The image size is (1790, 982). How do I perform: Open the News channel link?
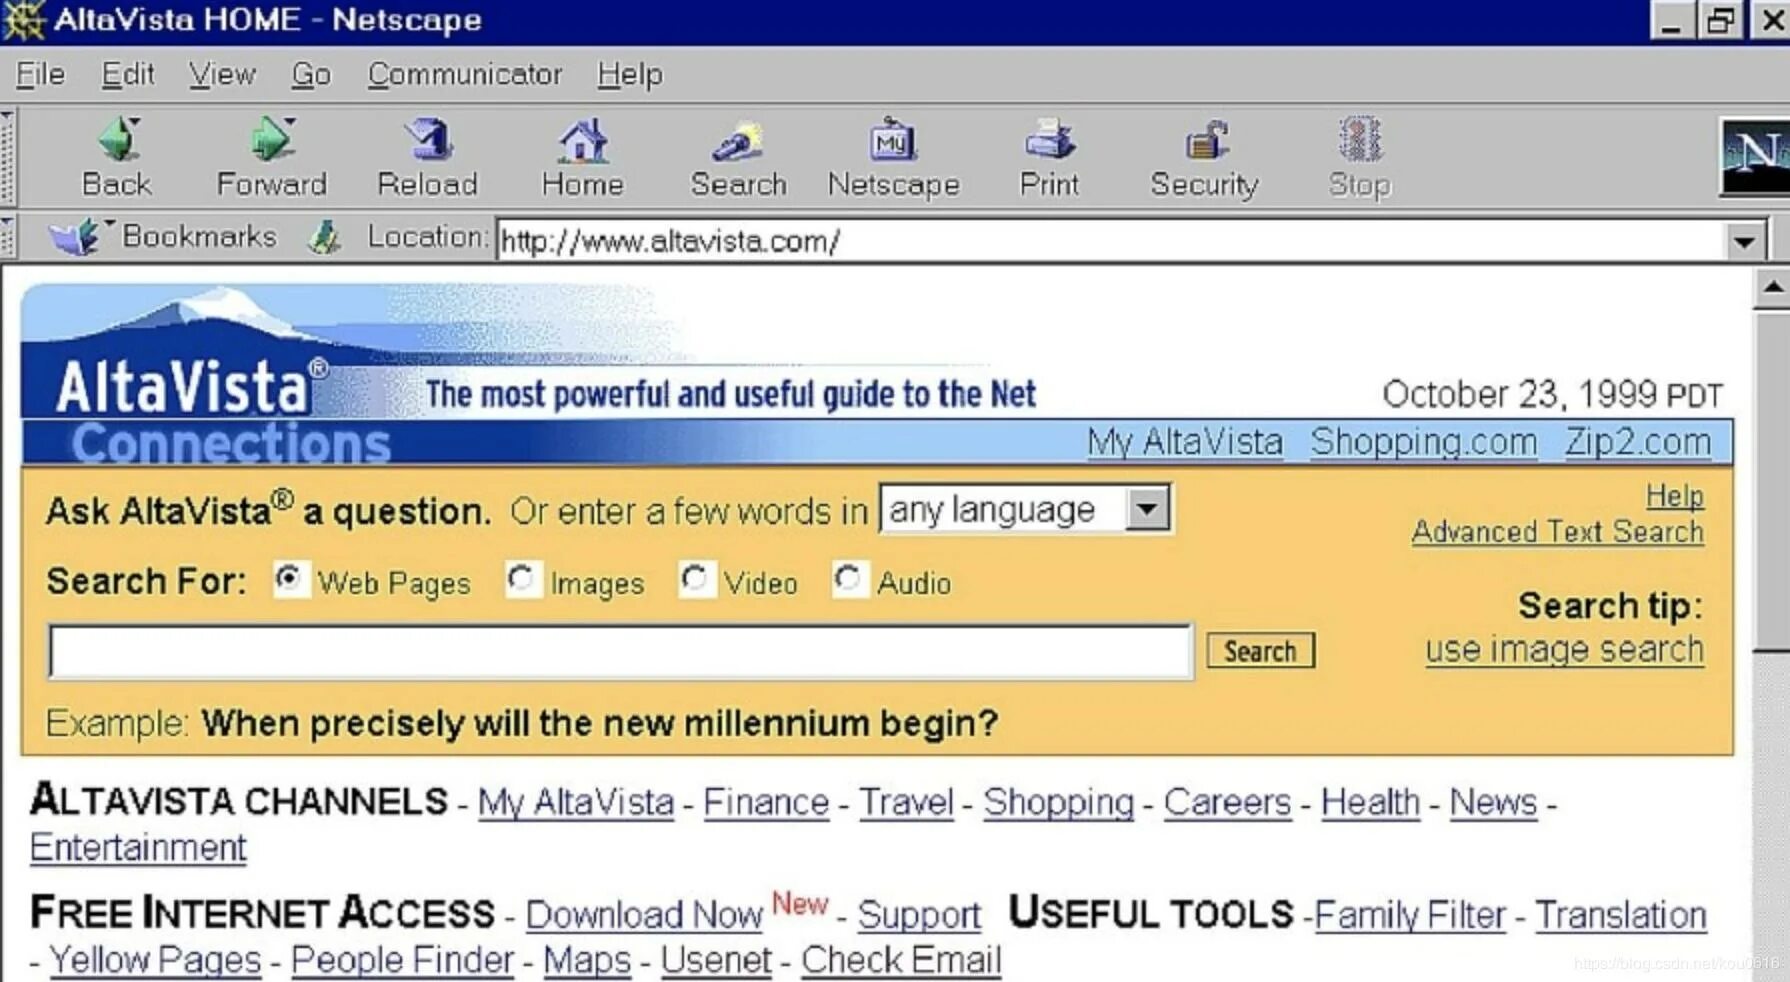[x=1493, y=802]
